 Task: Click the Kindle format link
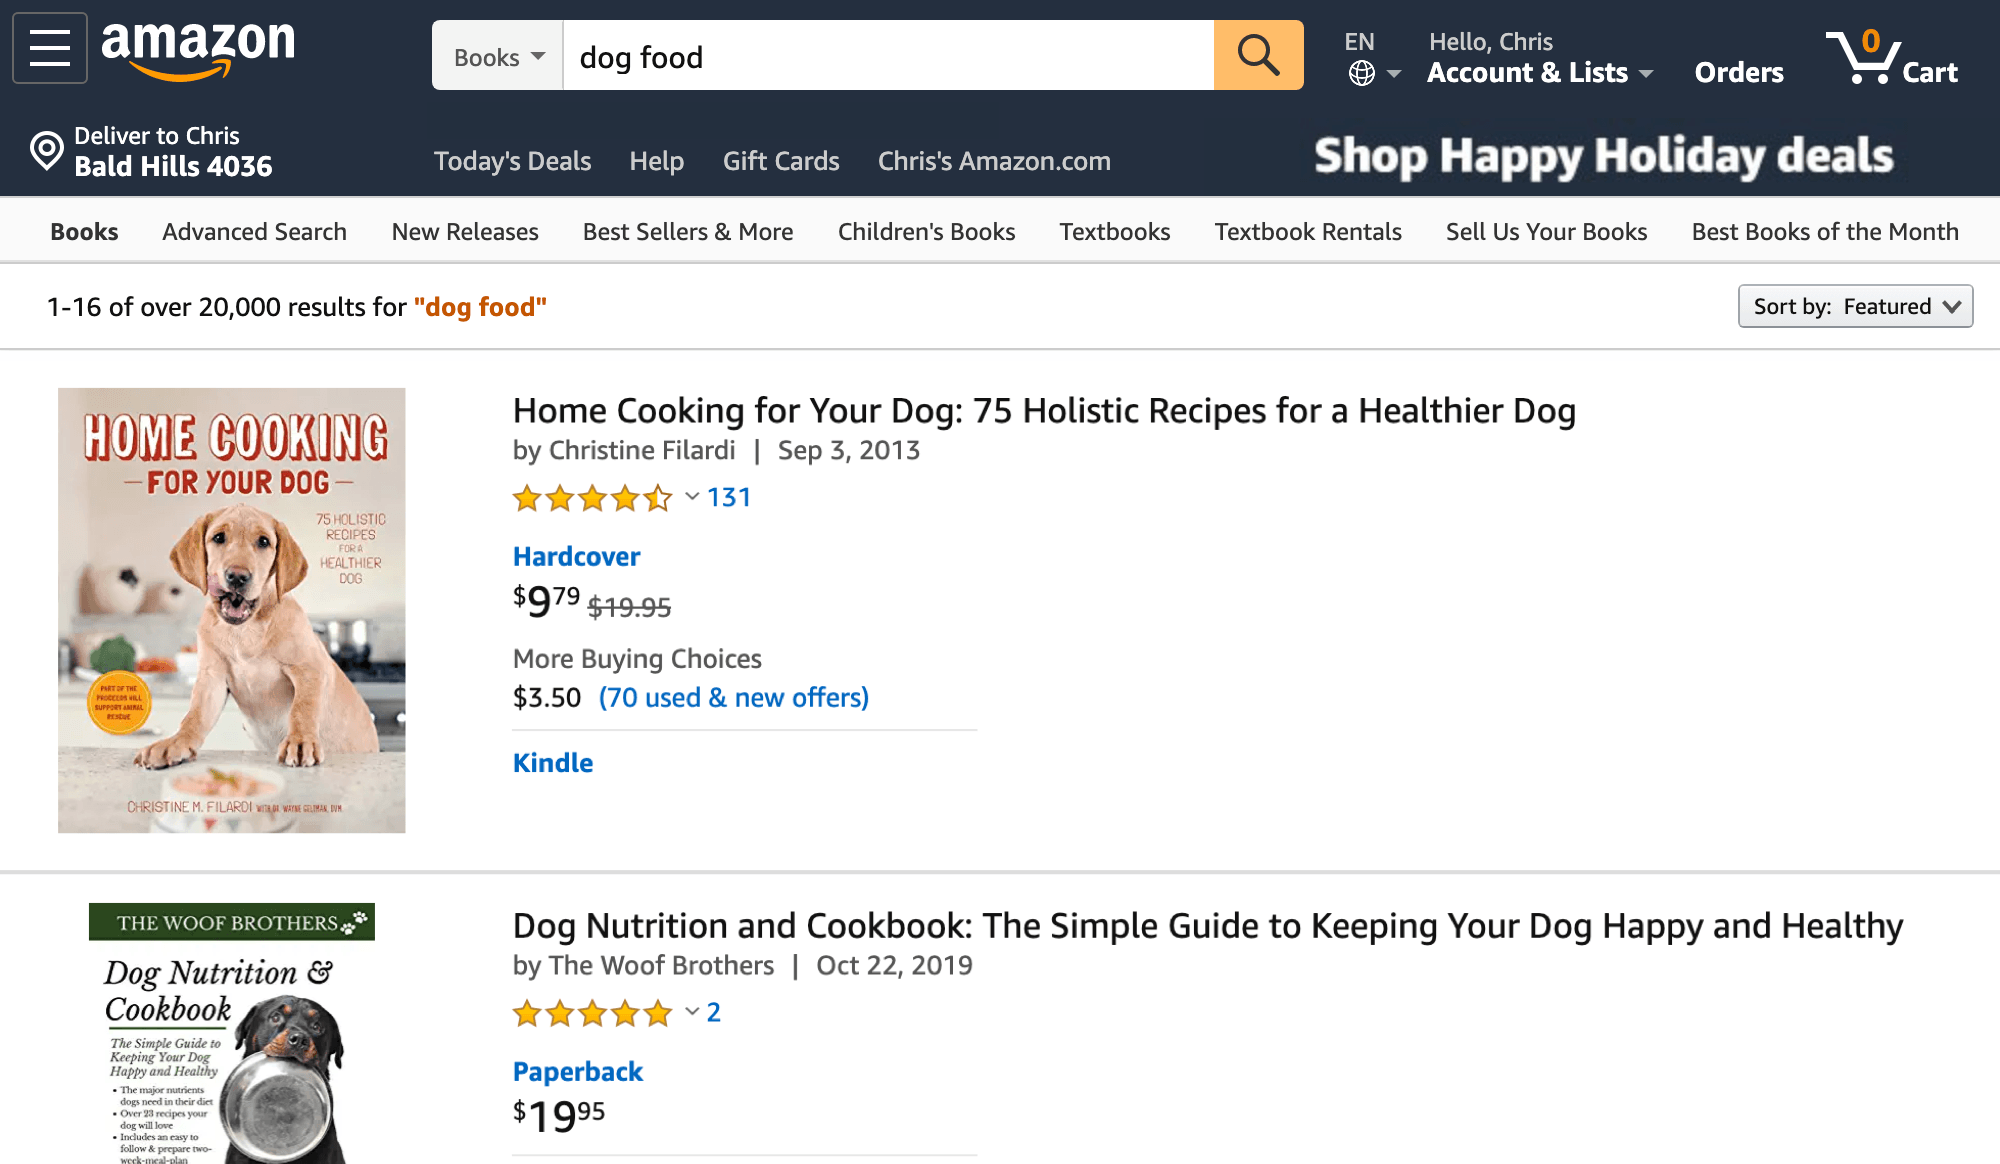tap(553, 763)
